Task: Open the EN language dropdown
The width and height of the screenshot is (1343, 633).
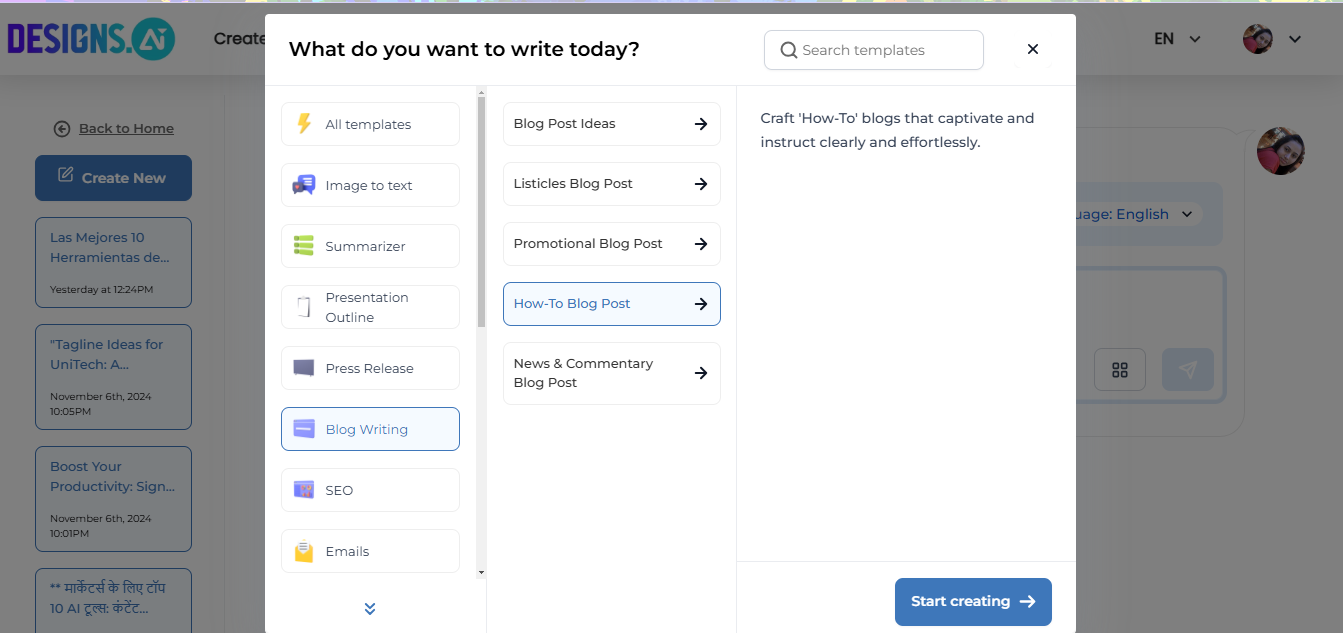Action: click(1175, 38)
